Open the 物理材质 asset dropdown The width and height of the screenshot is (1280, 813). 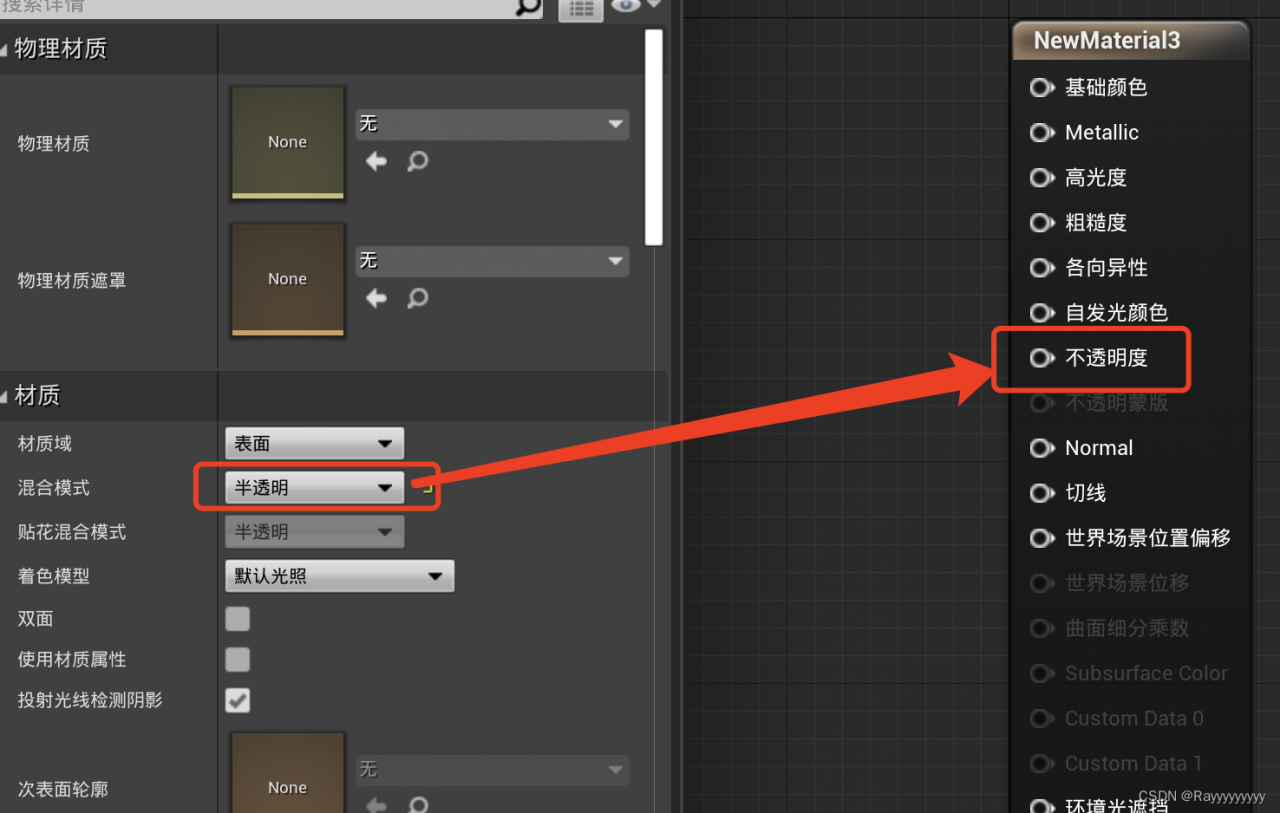[x=492, y=124]
